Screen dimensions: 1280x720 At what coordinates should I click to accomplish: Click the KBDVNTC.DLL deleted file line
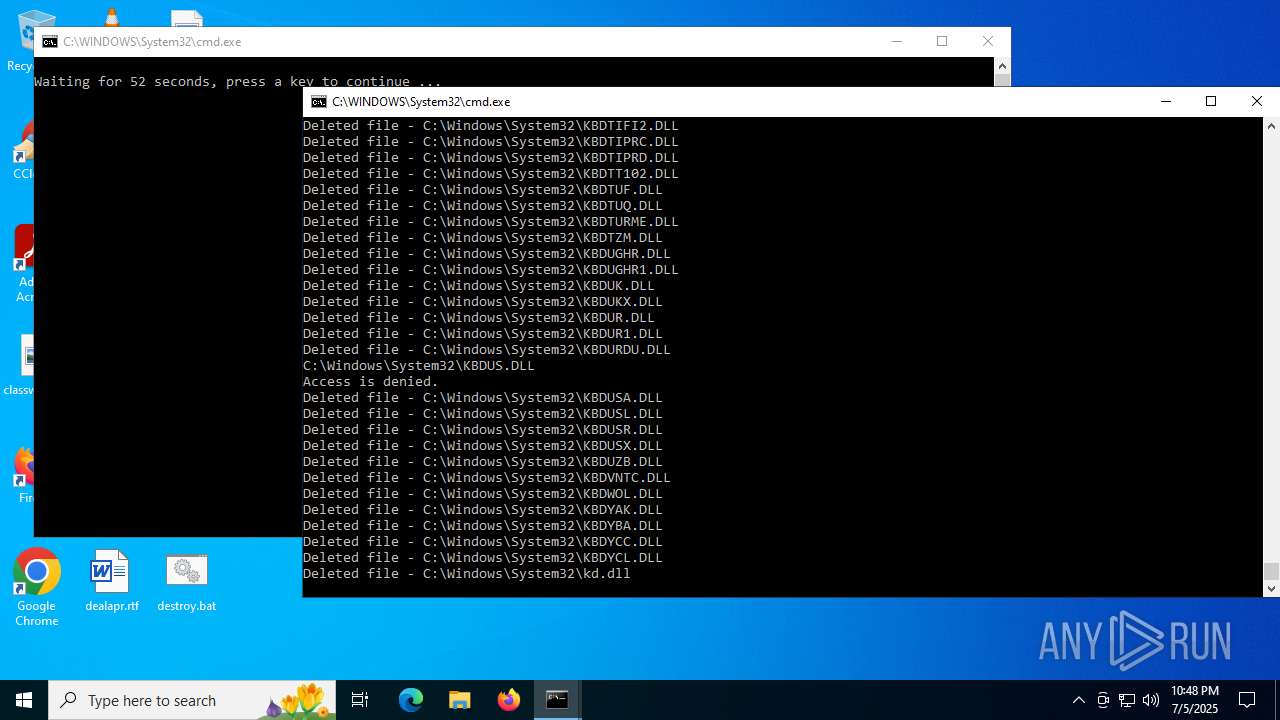tap(487, 478)
